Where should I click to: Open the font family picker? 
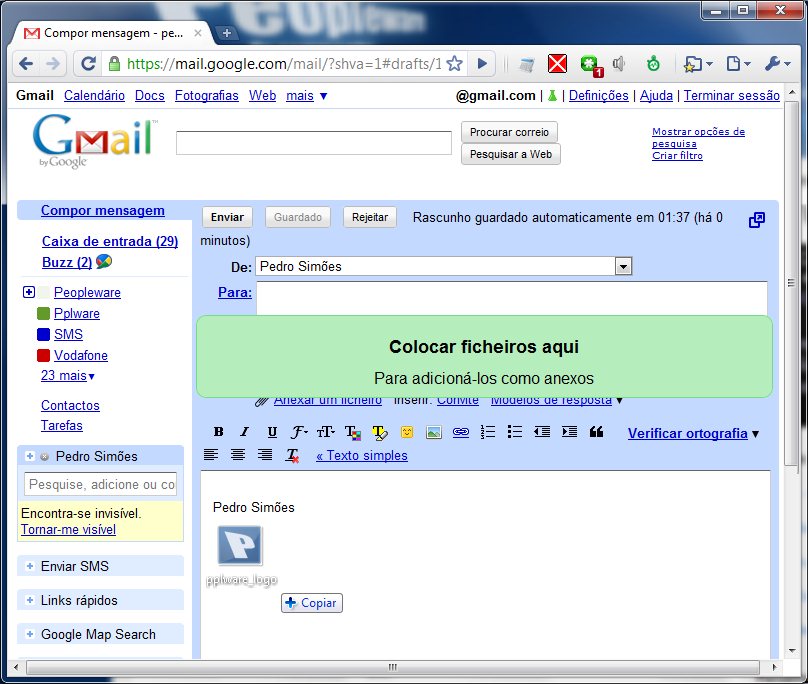299,432
